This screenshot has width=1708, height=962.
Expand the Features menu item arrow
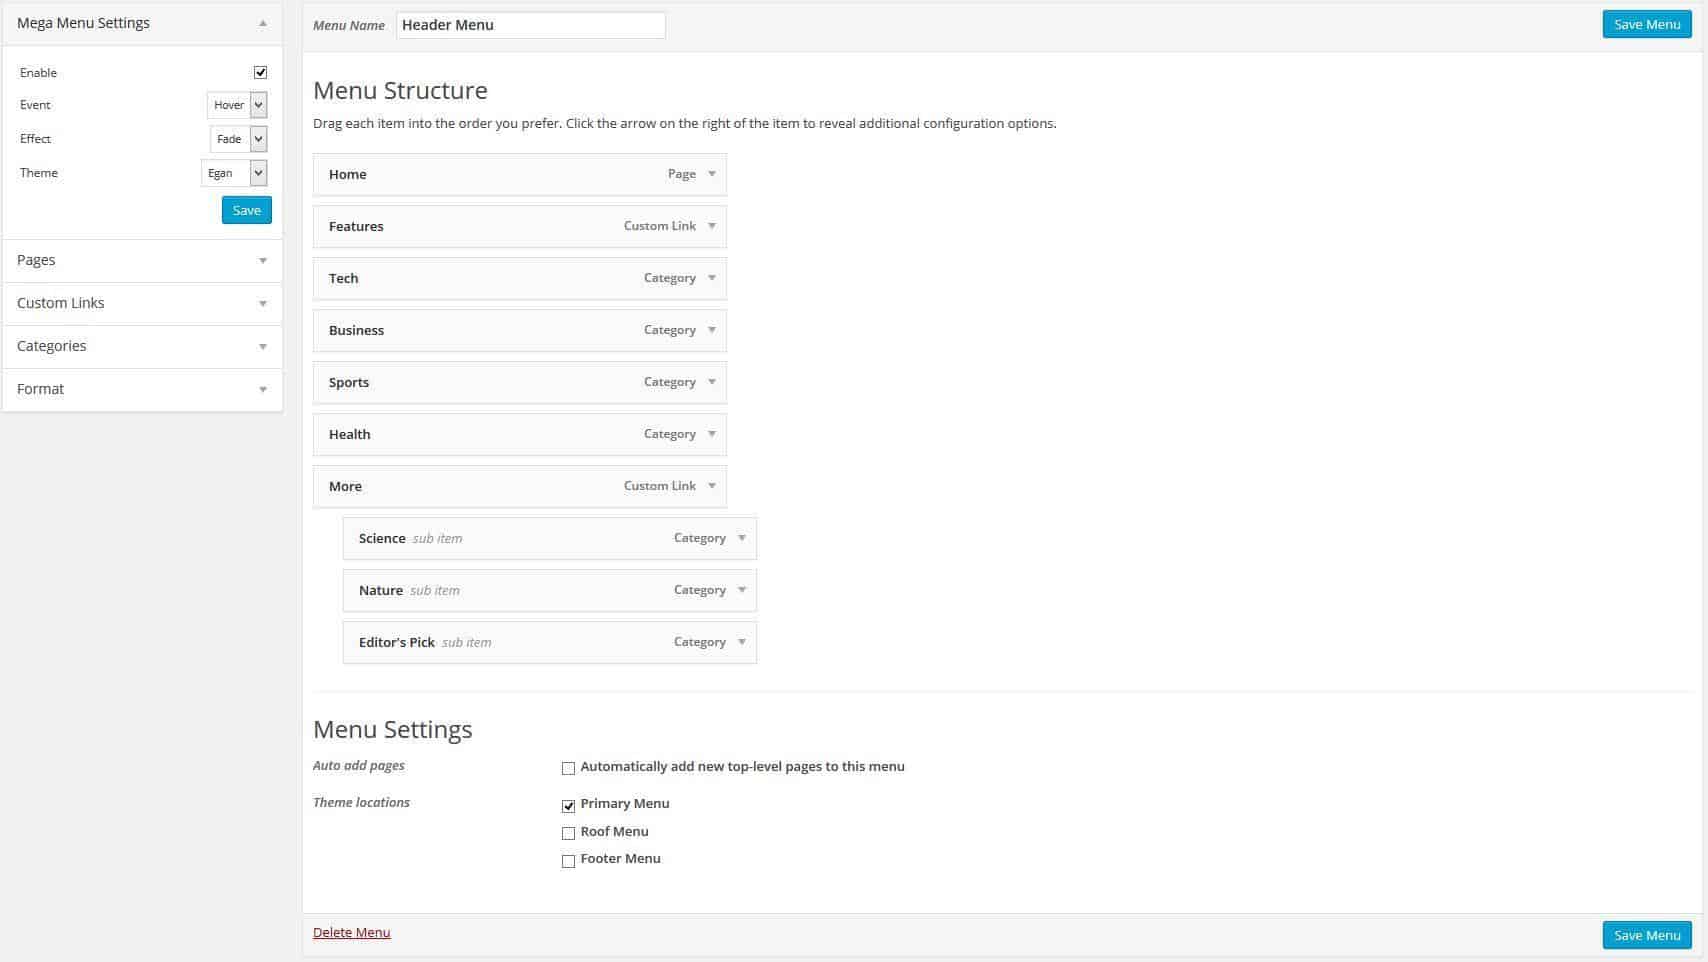[x=712, y=226]
